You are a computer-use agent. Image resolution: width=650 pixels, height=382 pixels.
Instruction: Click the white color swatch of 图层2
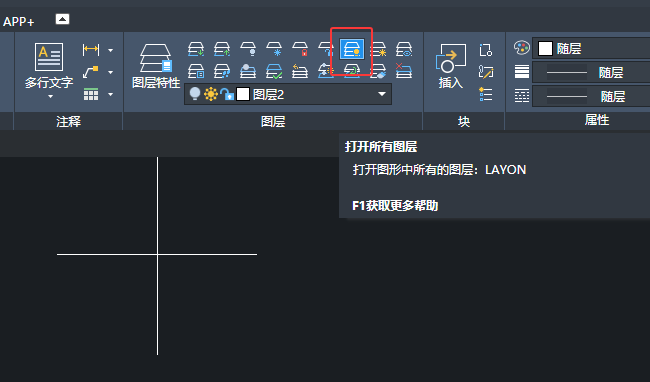(x=243, y=94)
